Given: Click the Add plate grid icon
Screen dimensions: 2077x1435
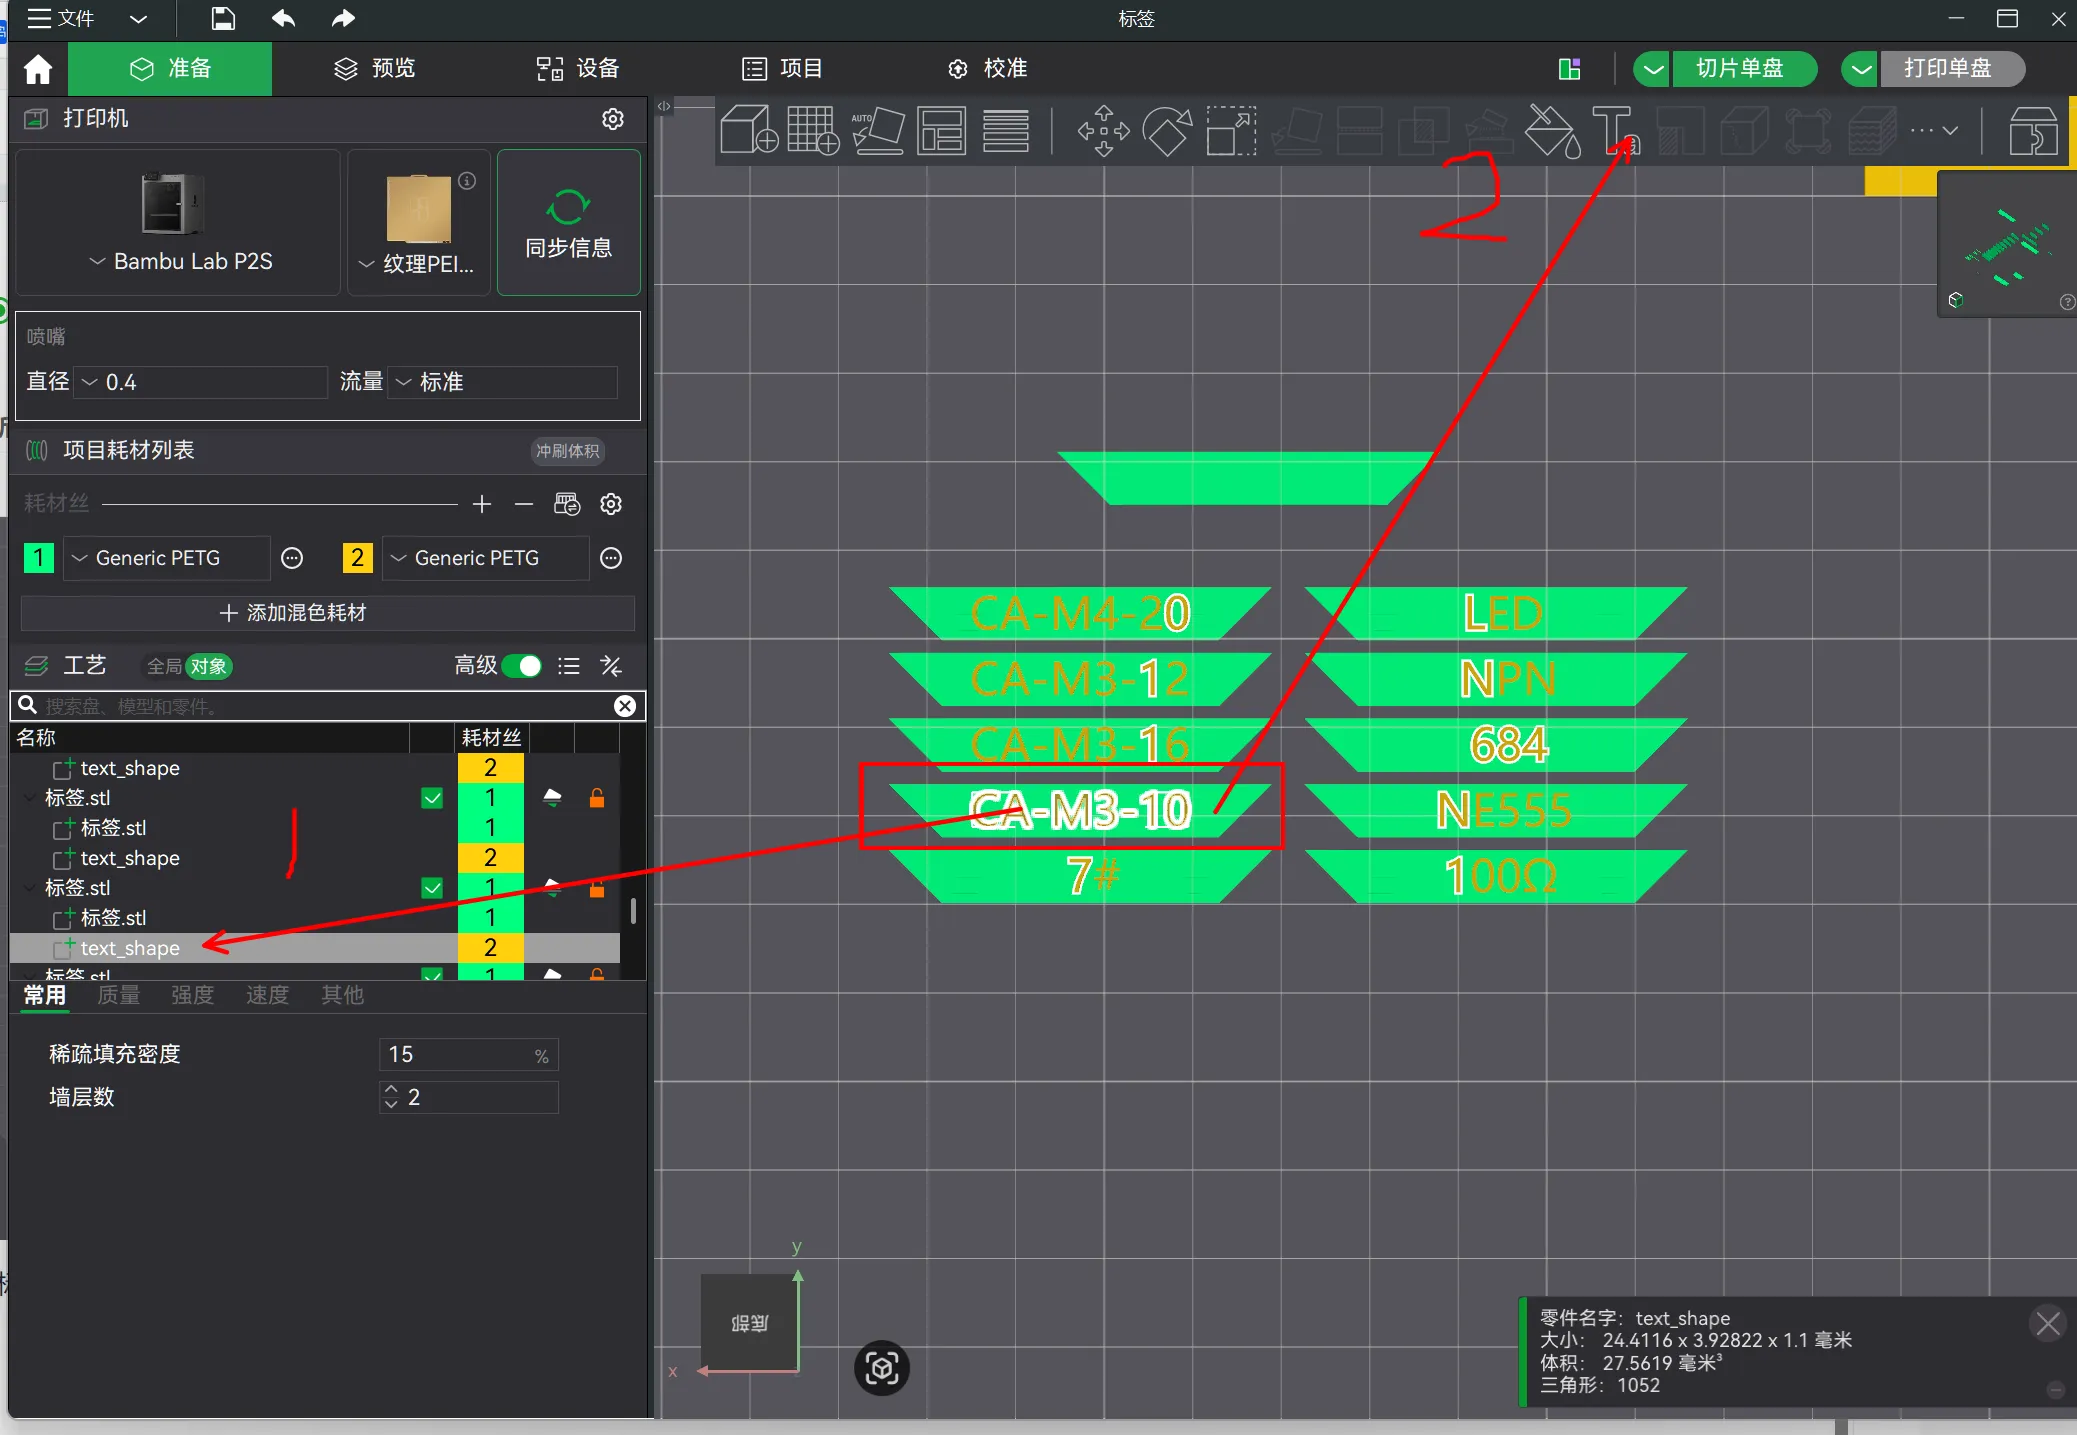Looking at the screenshot, I should click(813, 130).
